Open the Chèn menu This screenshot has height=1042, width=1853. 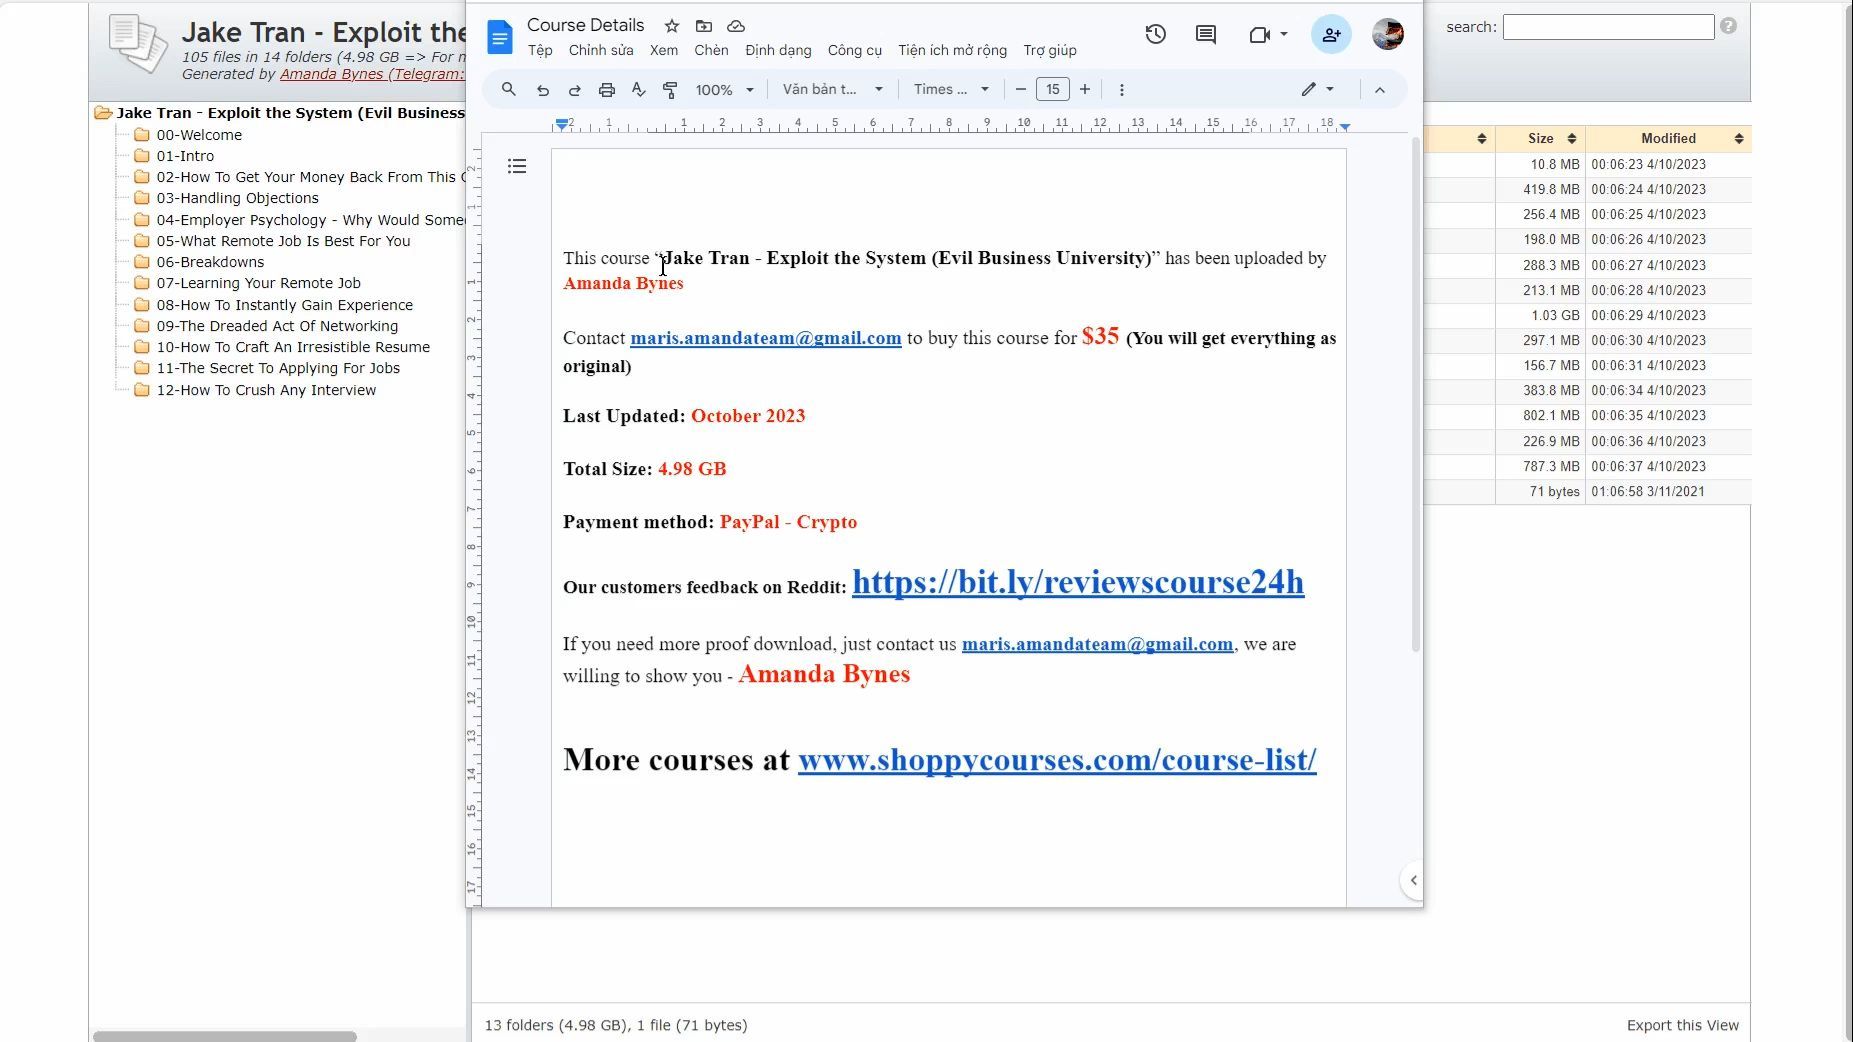point(712,50)
